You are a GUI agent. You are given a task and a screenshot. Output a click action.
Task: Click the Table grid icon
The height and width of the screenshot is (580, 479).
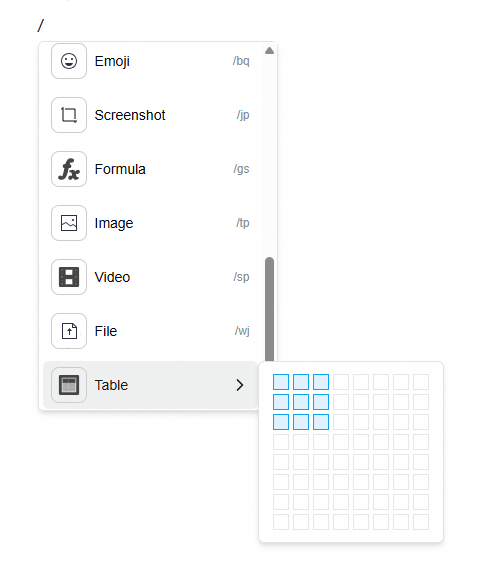point(69,385)
